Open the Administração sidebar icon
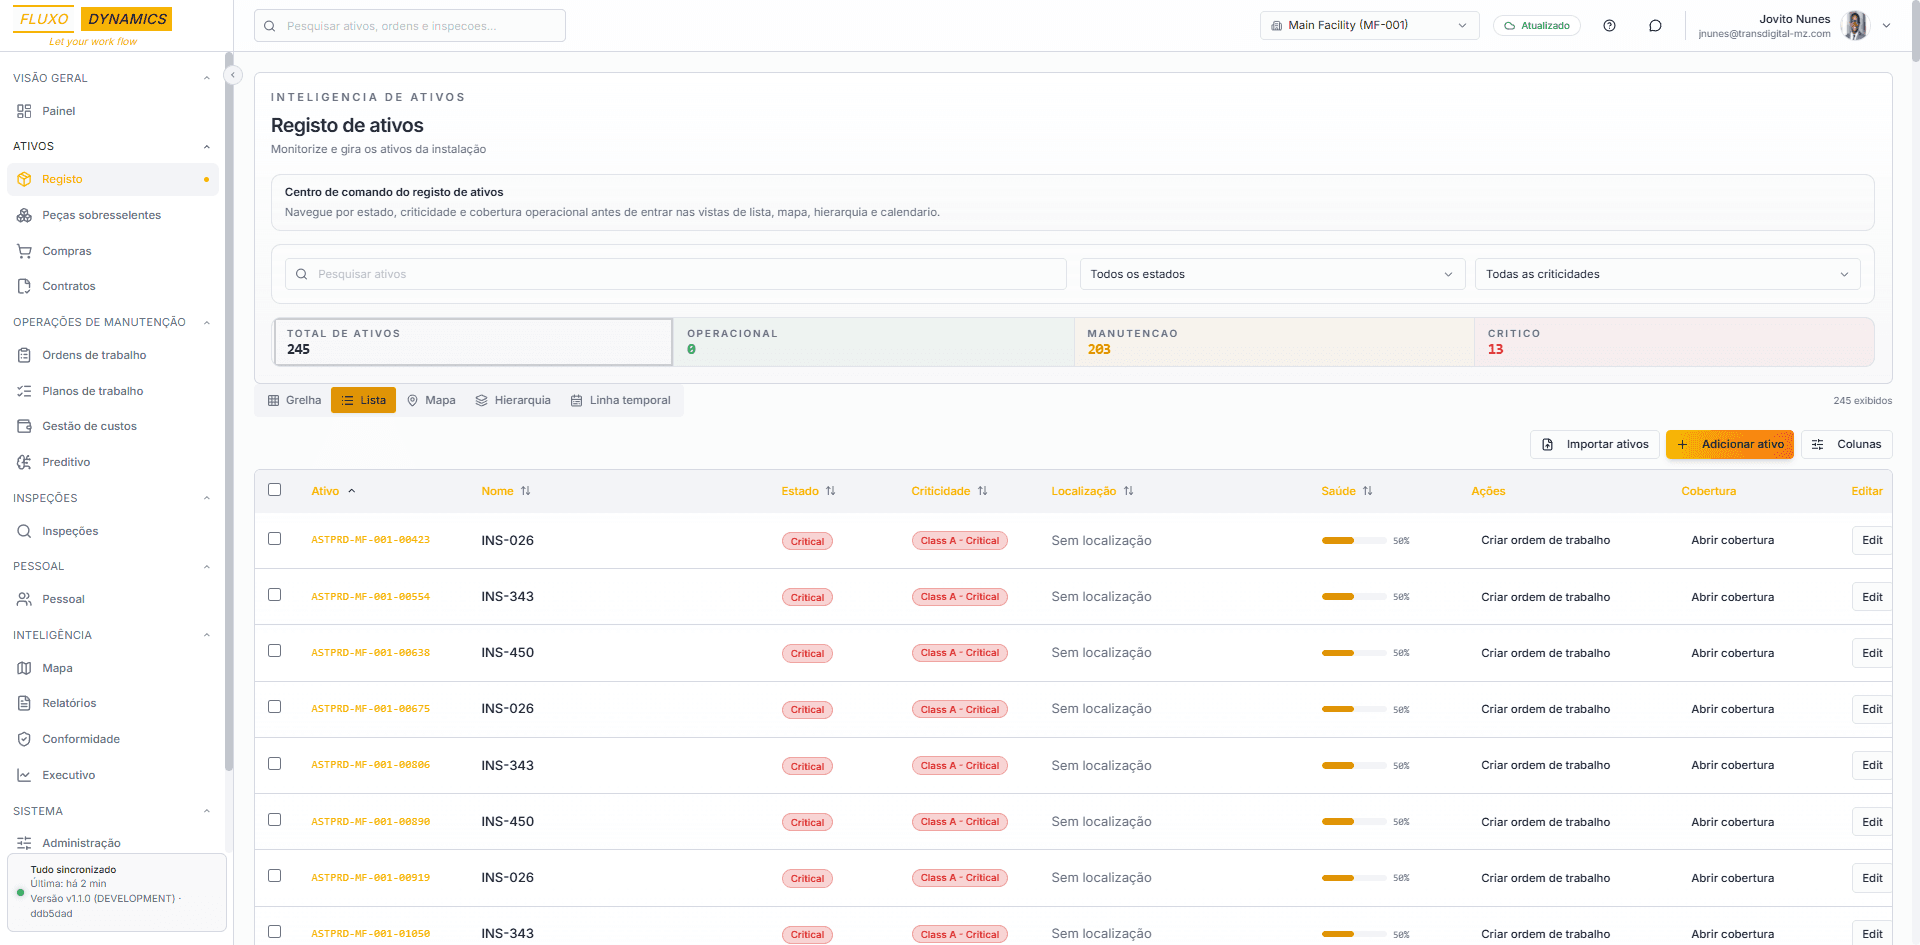Image resolution: width=1920 pixels, height=945 pixels. (23, 843)
